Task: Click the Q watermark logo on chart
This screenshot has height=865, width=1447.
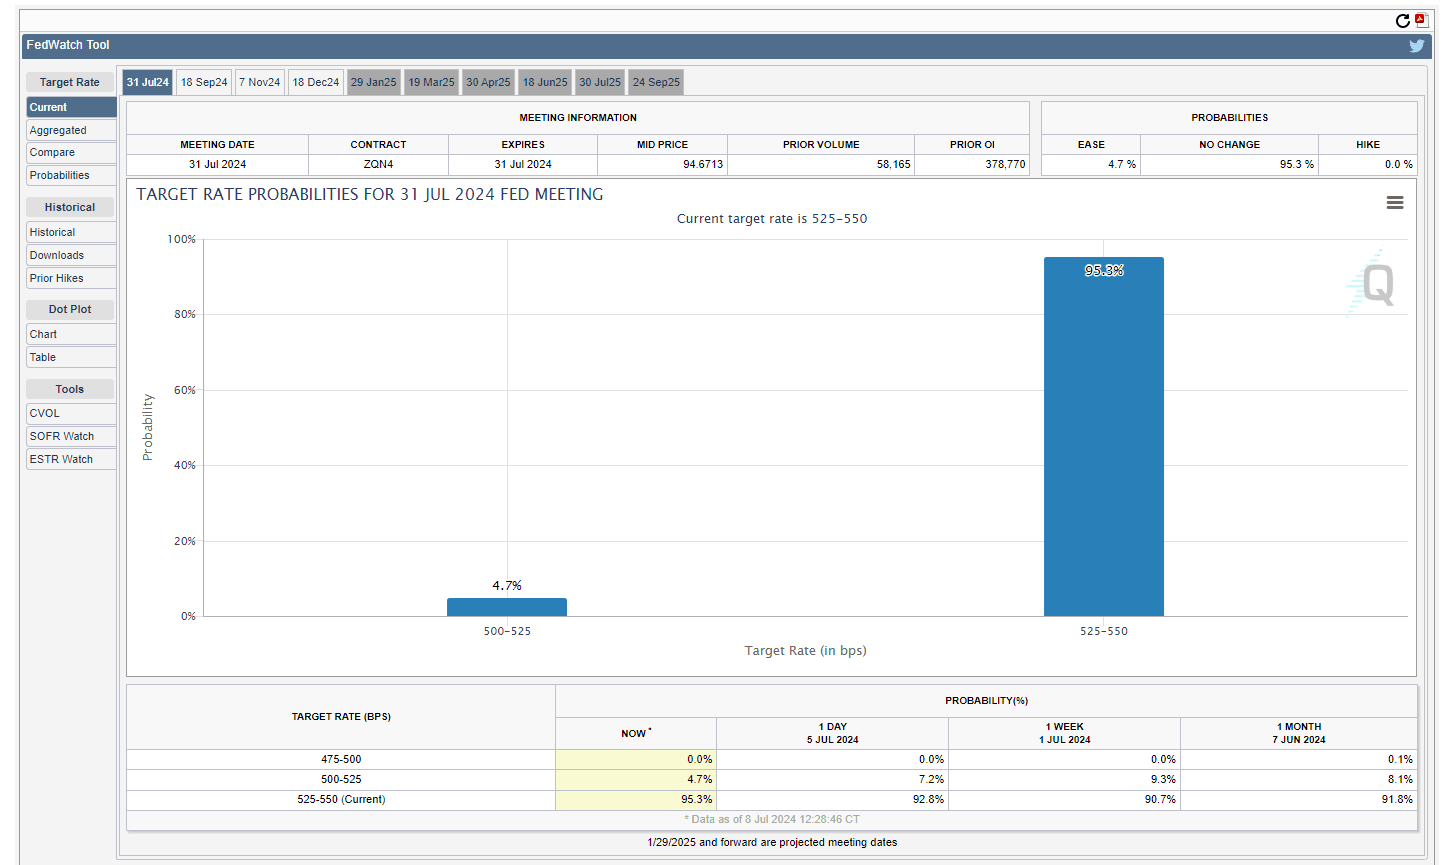Action: click(1376, 284)
